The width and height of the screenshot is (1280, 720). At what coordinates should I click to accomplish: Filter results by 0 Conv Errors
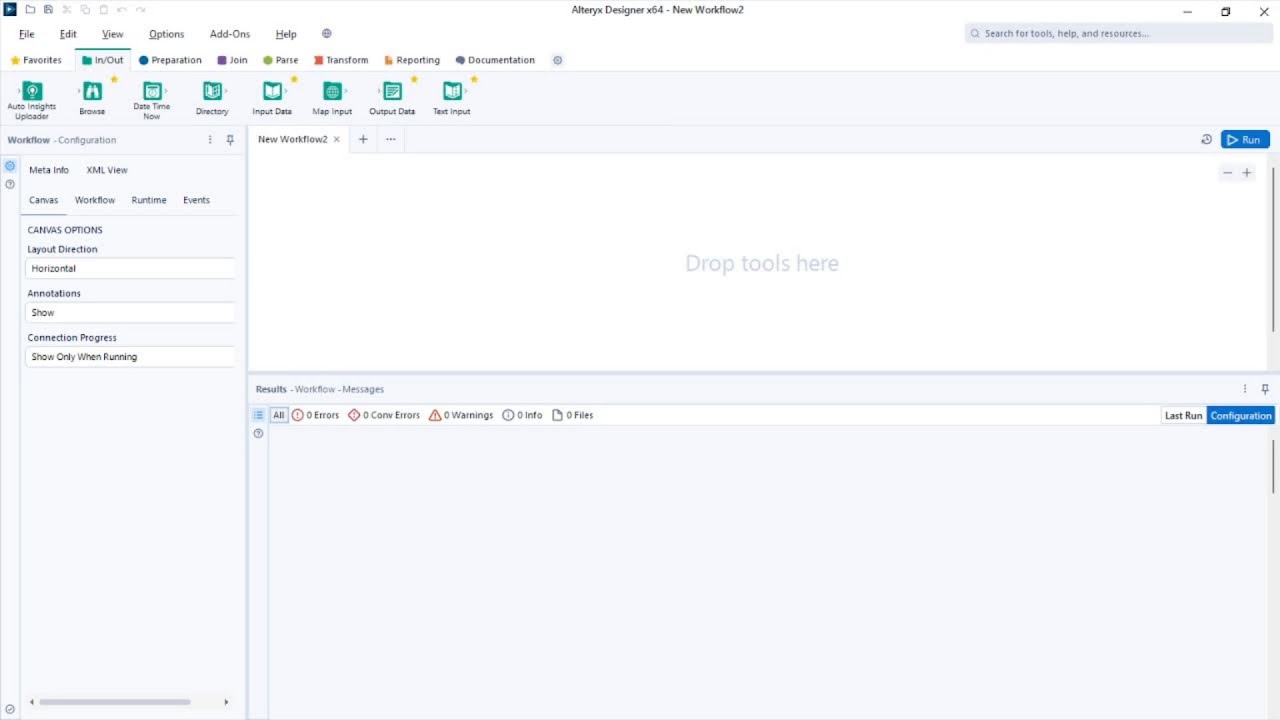(x=384, y=415)
